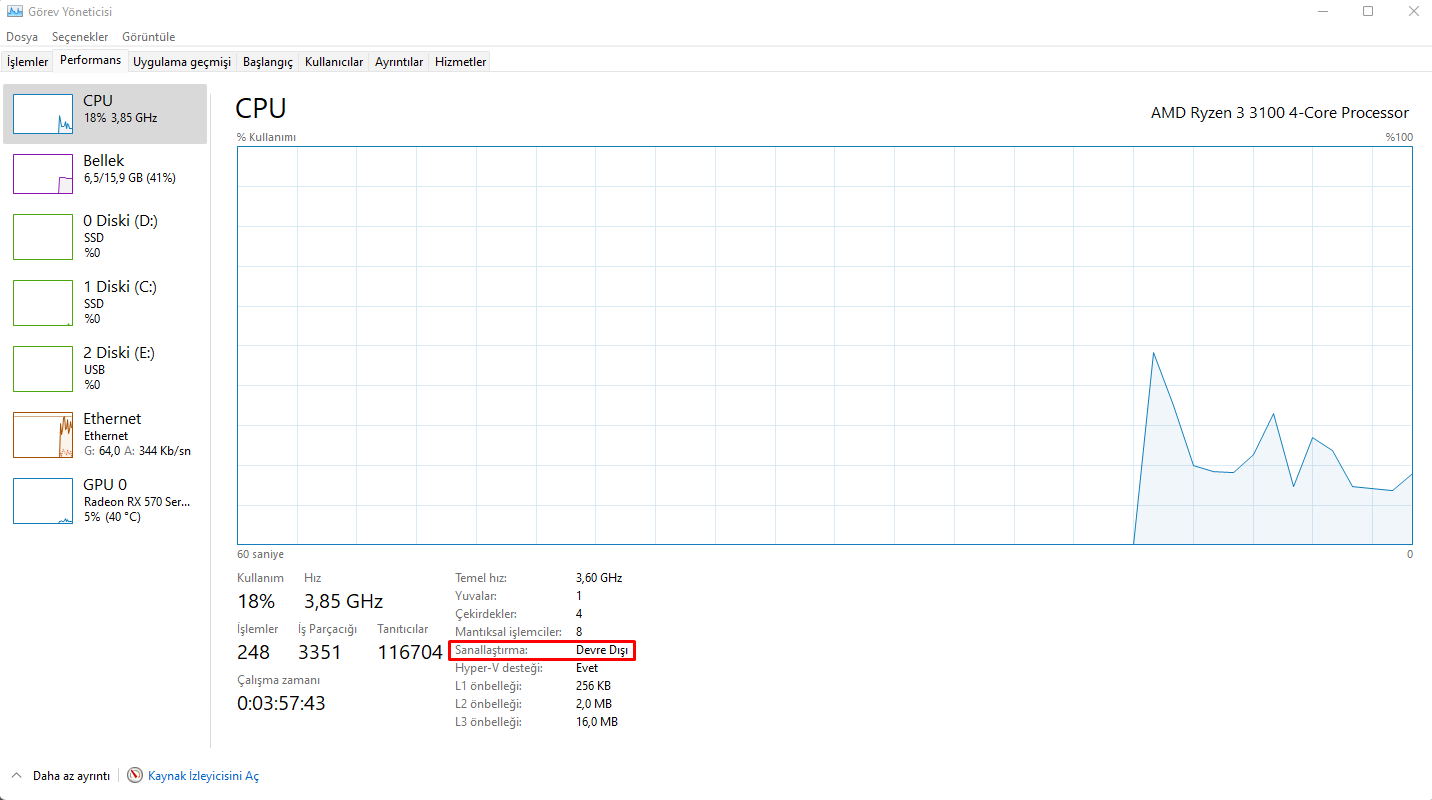Image resolution: width=1432 pixels, height=800 pixels.
Task: Click the Bellek 6,5/15,9 GB usage text
Action: click(130, 178)
